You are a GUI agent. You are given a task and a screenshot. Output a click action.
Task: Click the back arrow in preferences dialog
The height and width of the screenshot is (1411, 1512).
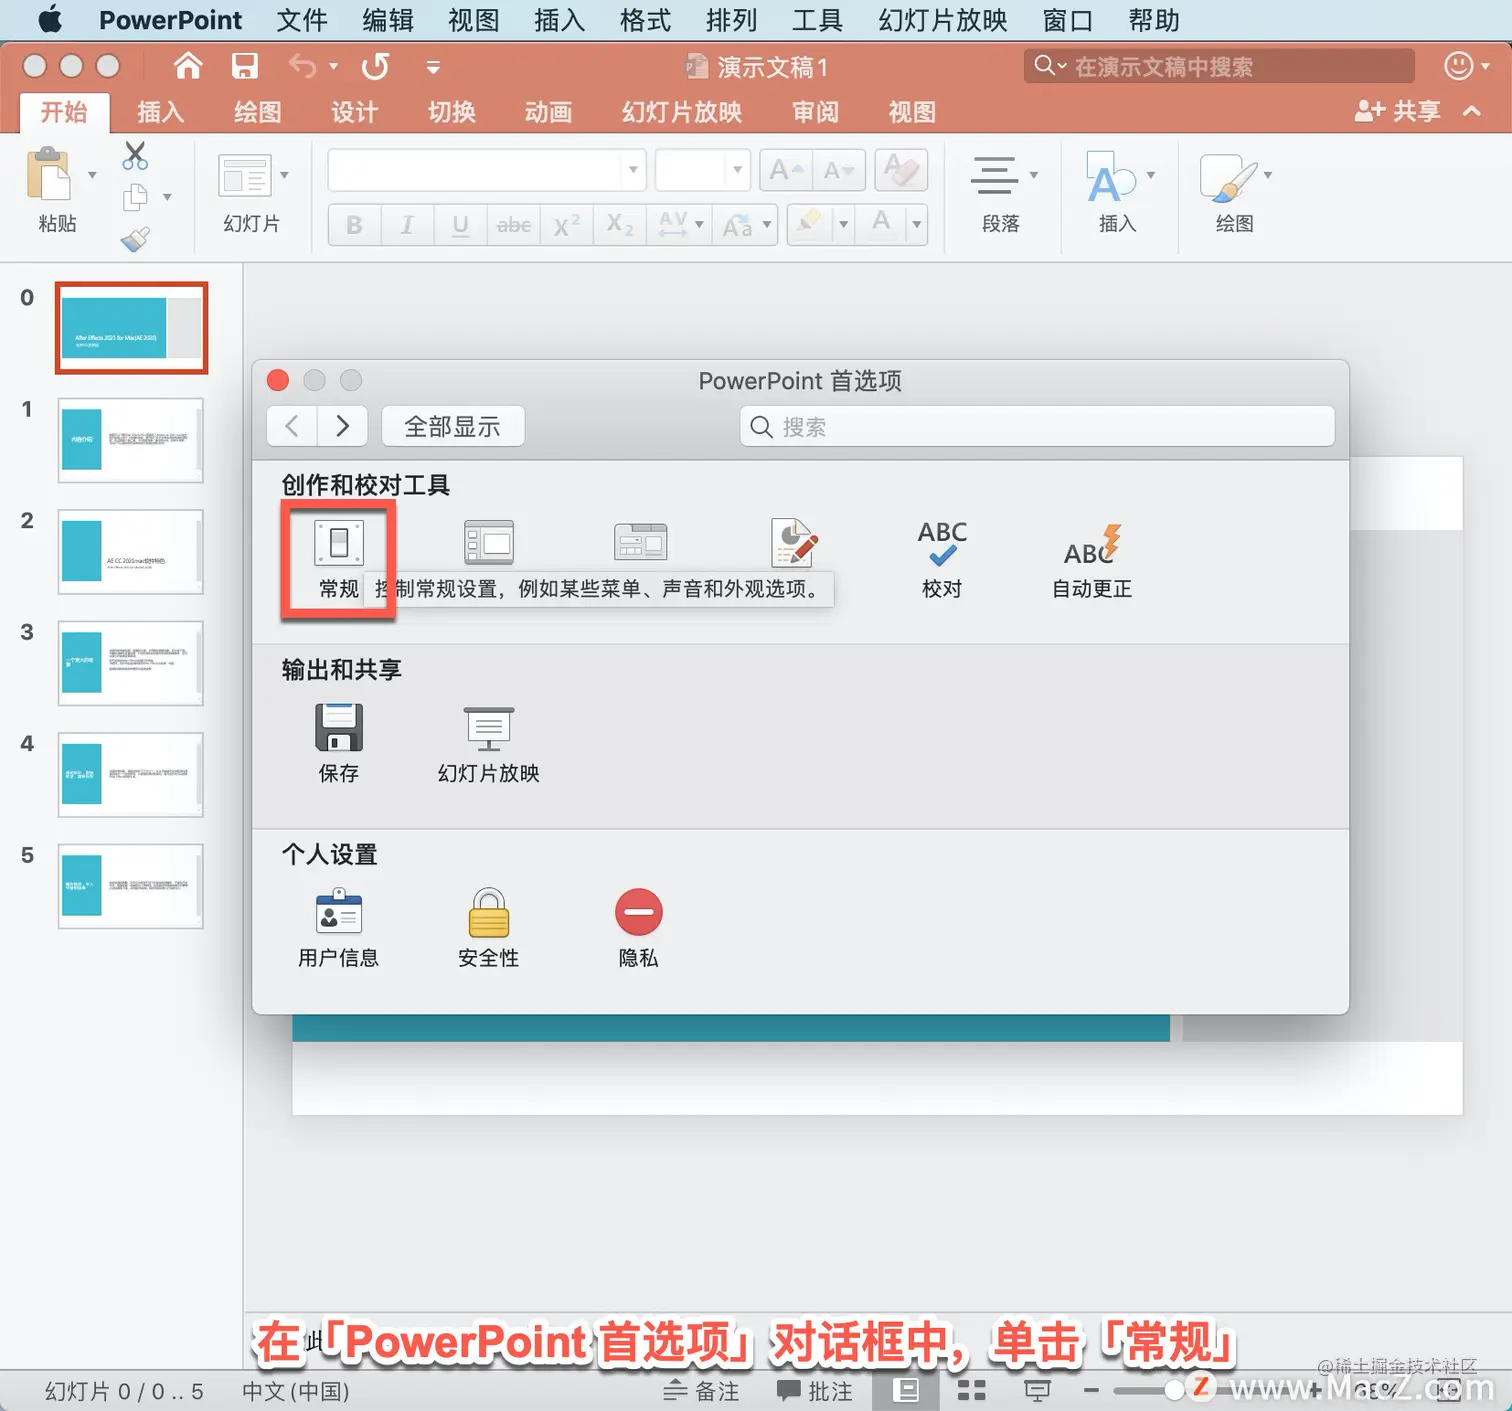click(x=292, y=427)
